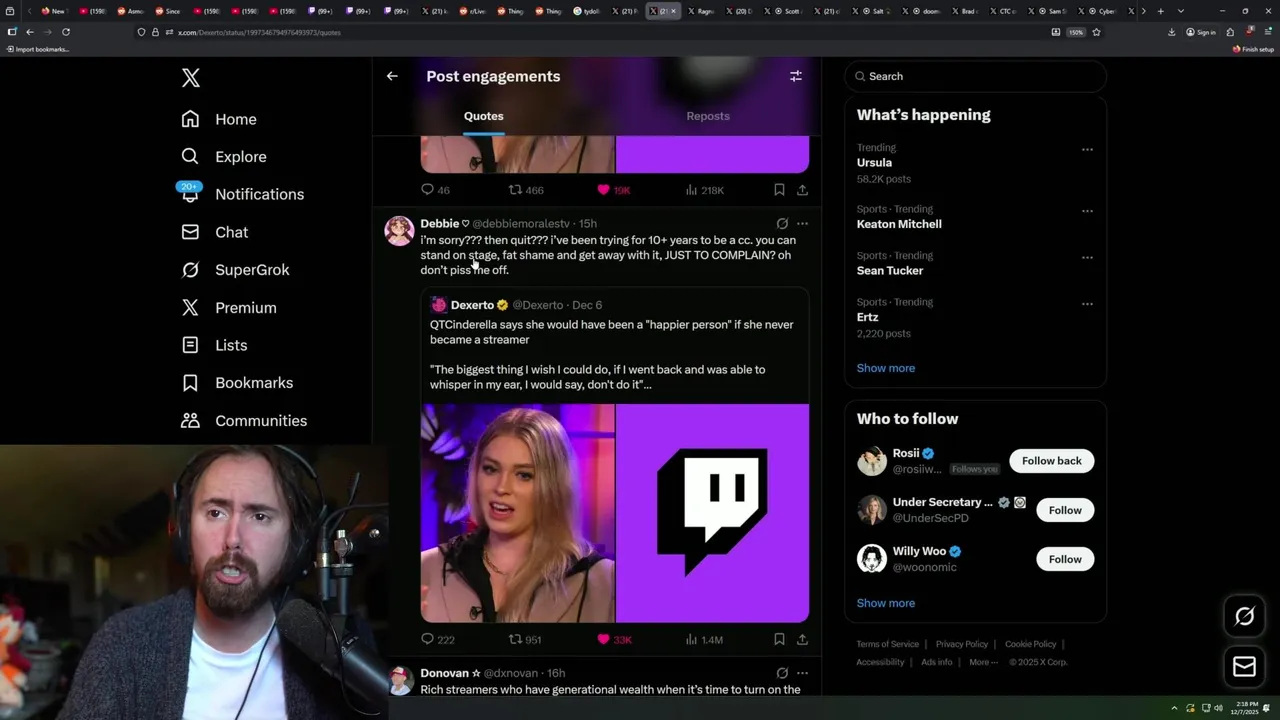Go back from Post engagements
The width and height of the screenshot is (1280, 720).
pyautogui.click(x=392, y=76)
